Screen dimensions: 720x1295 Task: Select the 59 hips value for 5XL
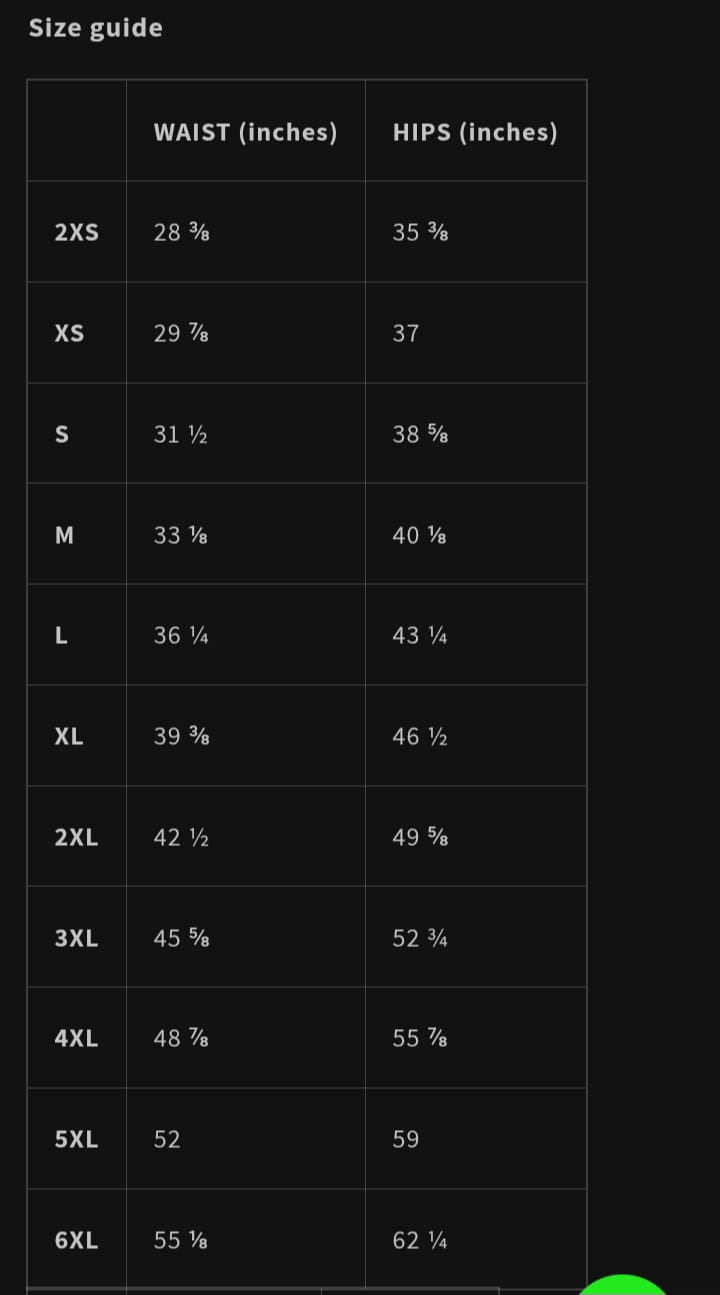click(x=406, y=1140)
